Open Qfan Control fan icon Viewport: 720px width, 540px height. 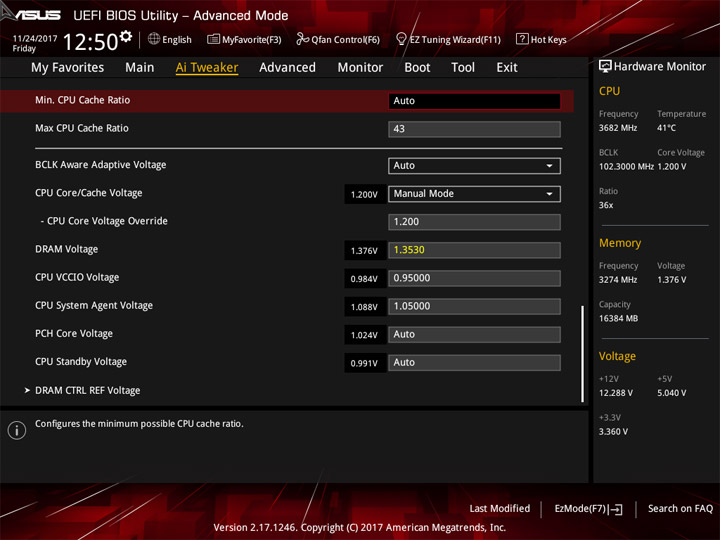click(302, 39)
